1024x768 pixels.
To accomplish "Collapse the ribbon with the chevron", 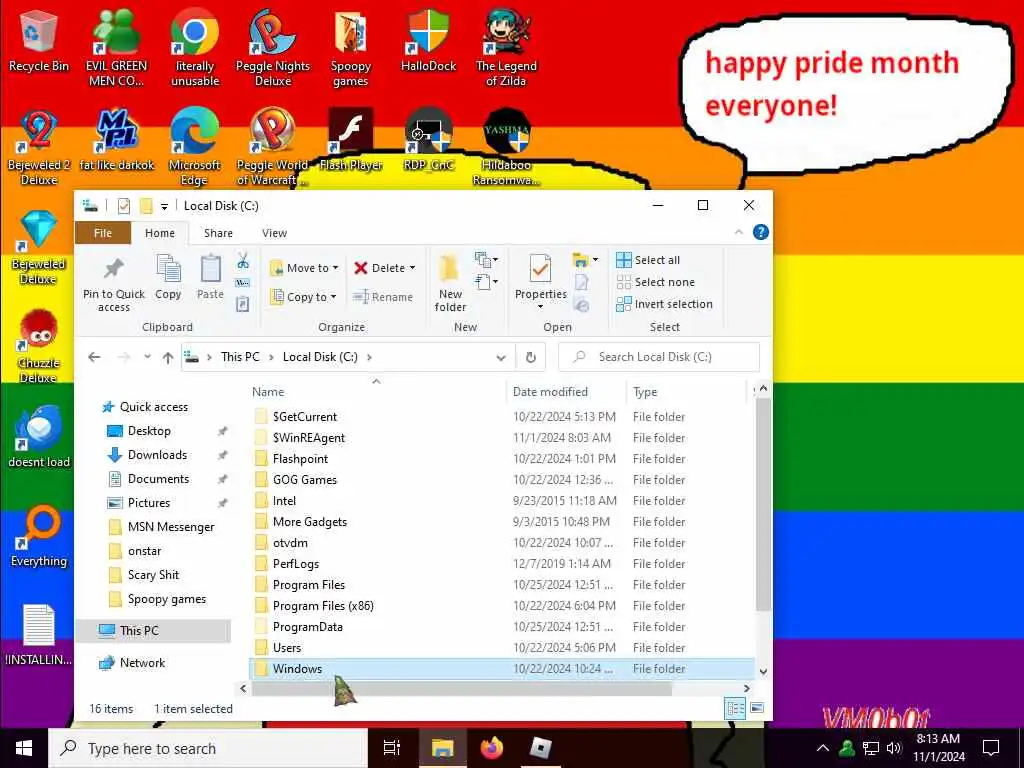I will tap(739, 232).
